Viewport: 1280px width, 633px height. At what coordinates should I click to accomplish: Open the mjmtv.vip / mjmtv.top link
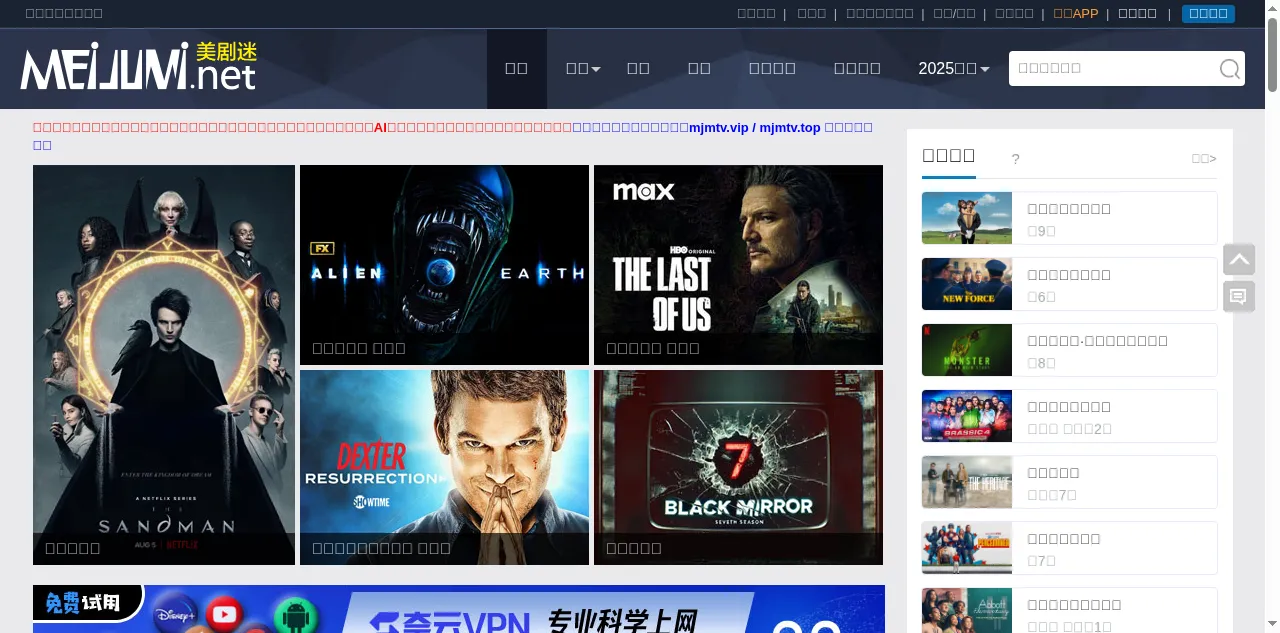pos(755,128)
